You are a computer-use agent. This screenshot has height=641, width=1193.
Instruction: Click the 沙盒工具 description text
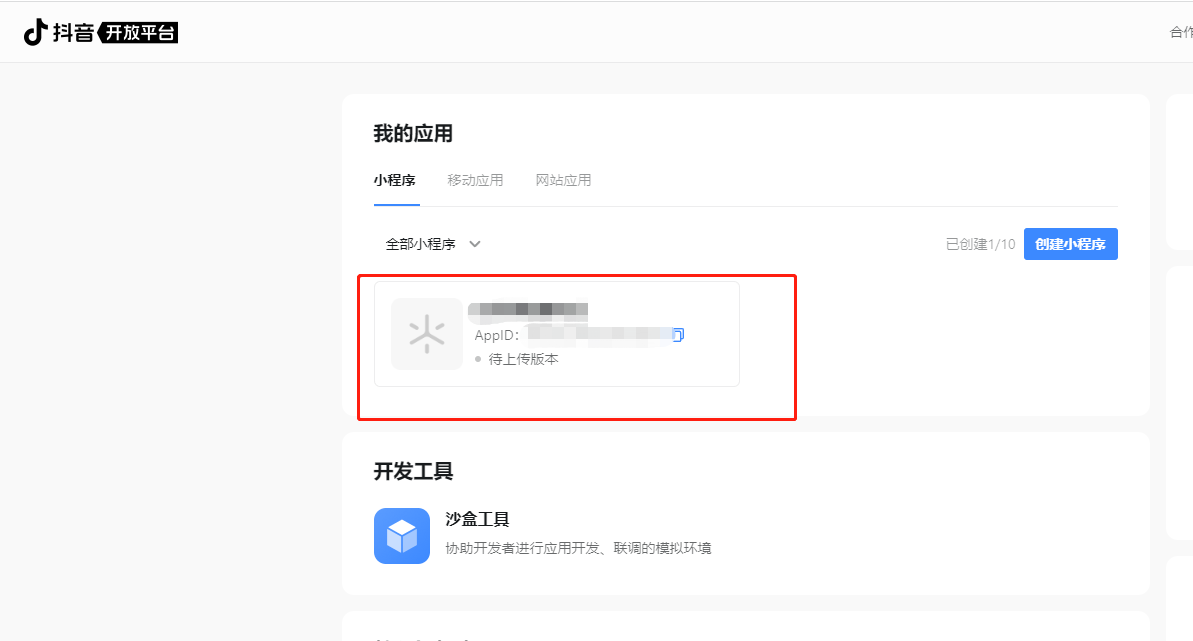578,548
